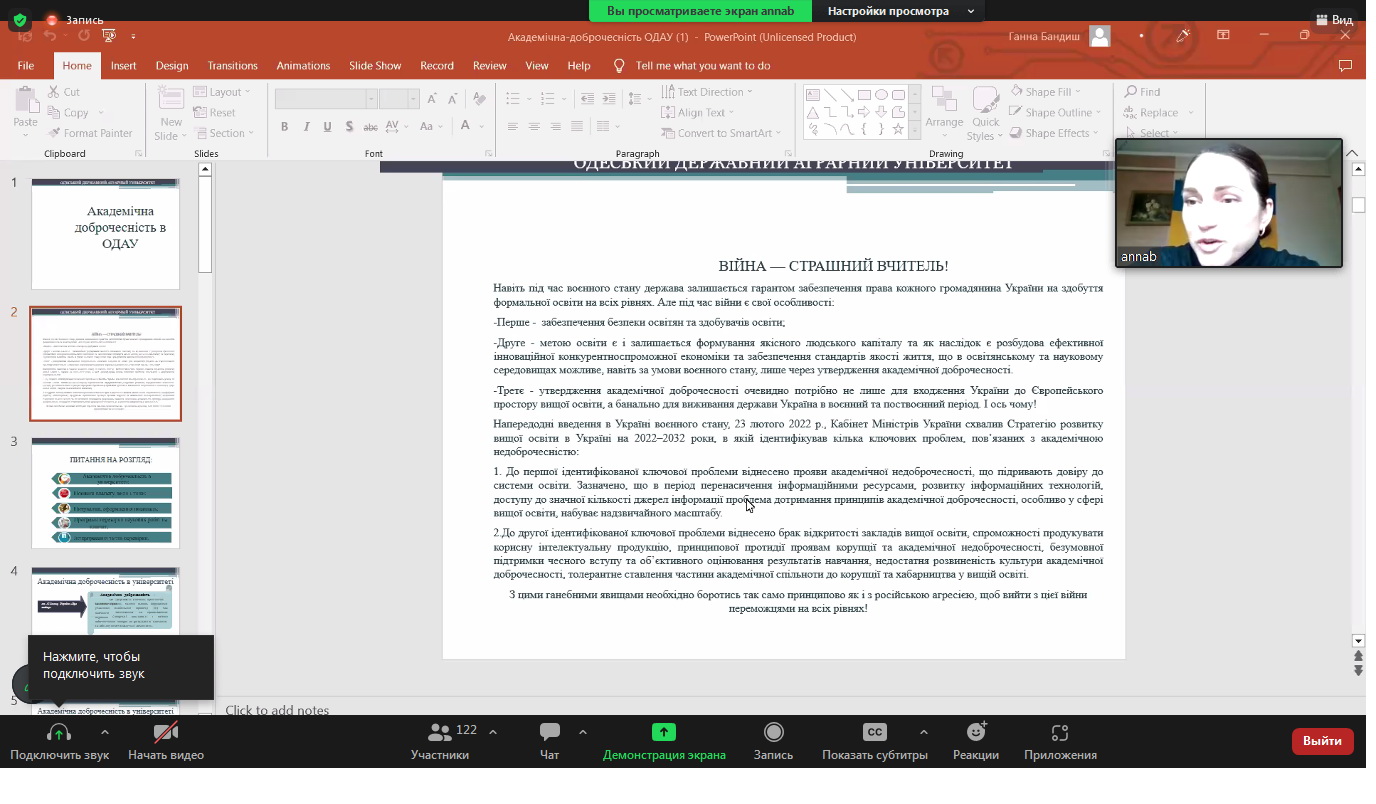Open the Shape Fill dropdown

[x=1048, y=92]
